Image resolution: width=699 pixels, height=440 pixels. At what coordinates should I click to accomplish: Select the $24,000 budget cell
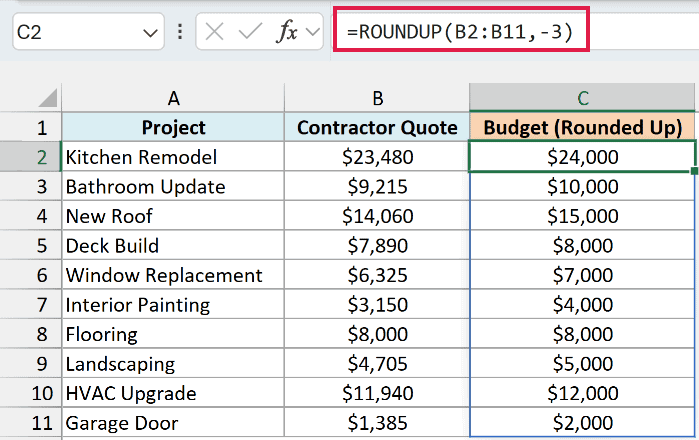tap(582, 156)
